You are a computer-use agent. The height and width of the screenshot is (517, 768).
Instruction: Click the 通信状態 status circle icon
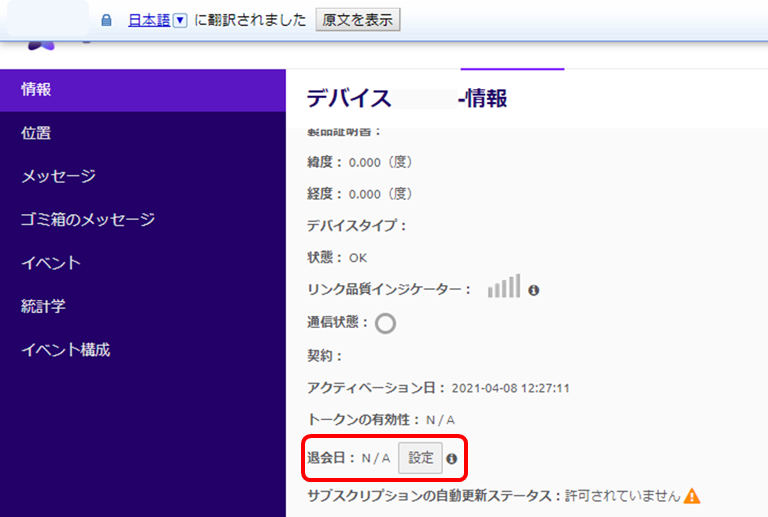(385, 323)
